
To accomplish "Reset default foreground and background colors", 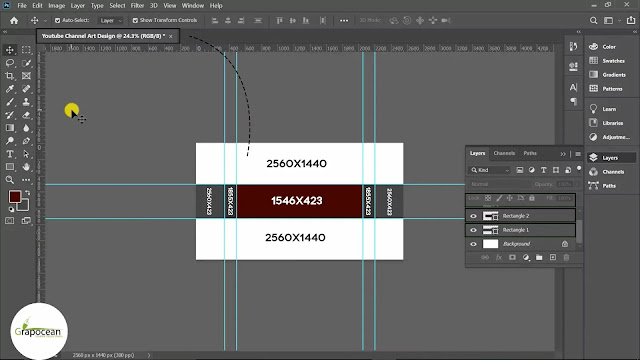I will click(x=11, y=209).
